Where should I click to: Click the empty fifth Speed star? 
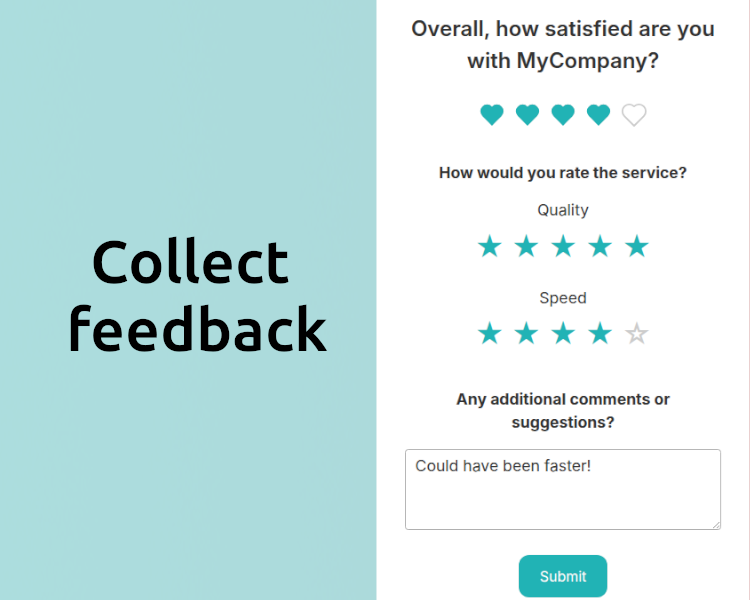(x=637, y=334)
